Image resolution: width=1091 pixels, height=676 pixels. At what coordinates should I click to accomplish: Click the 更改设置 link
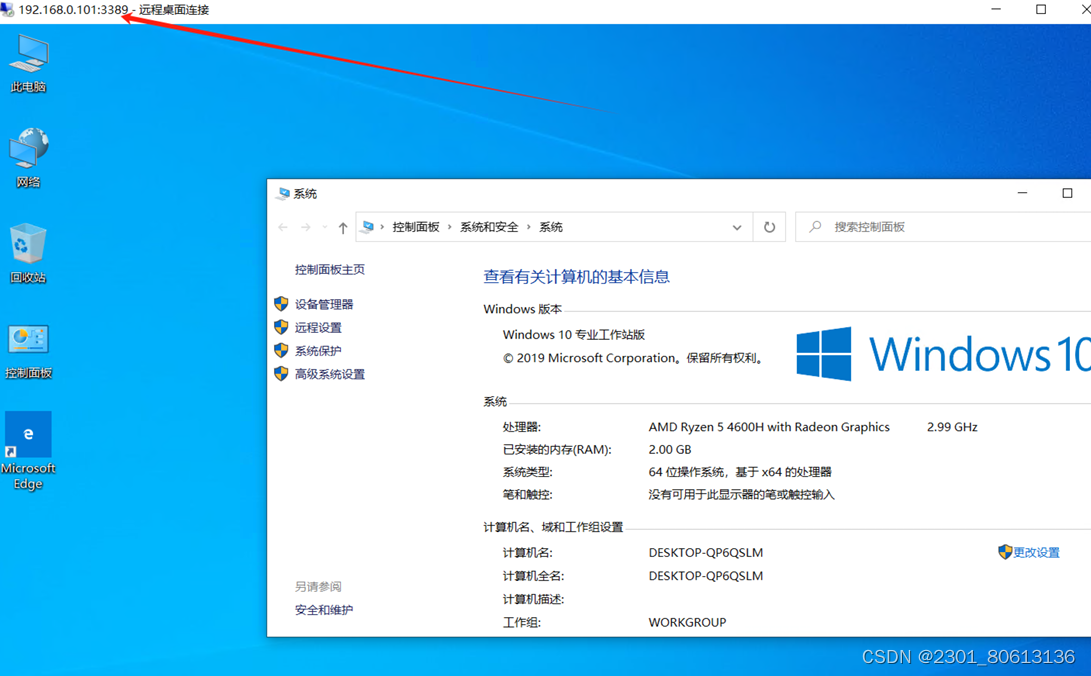pyautogui.click(x=1037, y=552)
